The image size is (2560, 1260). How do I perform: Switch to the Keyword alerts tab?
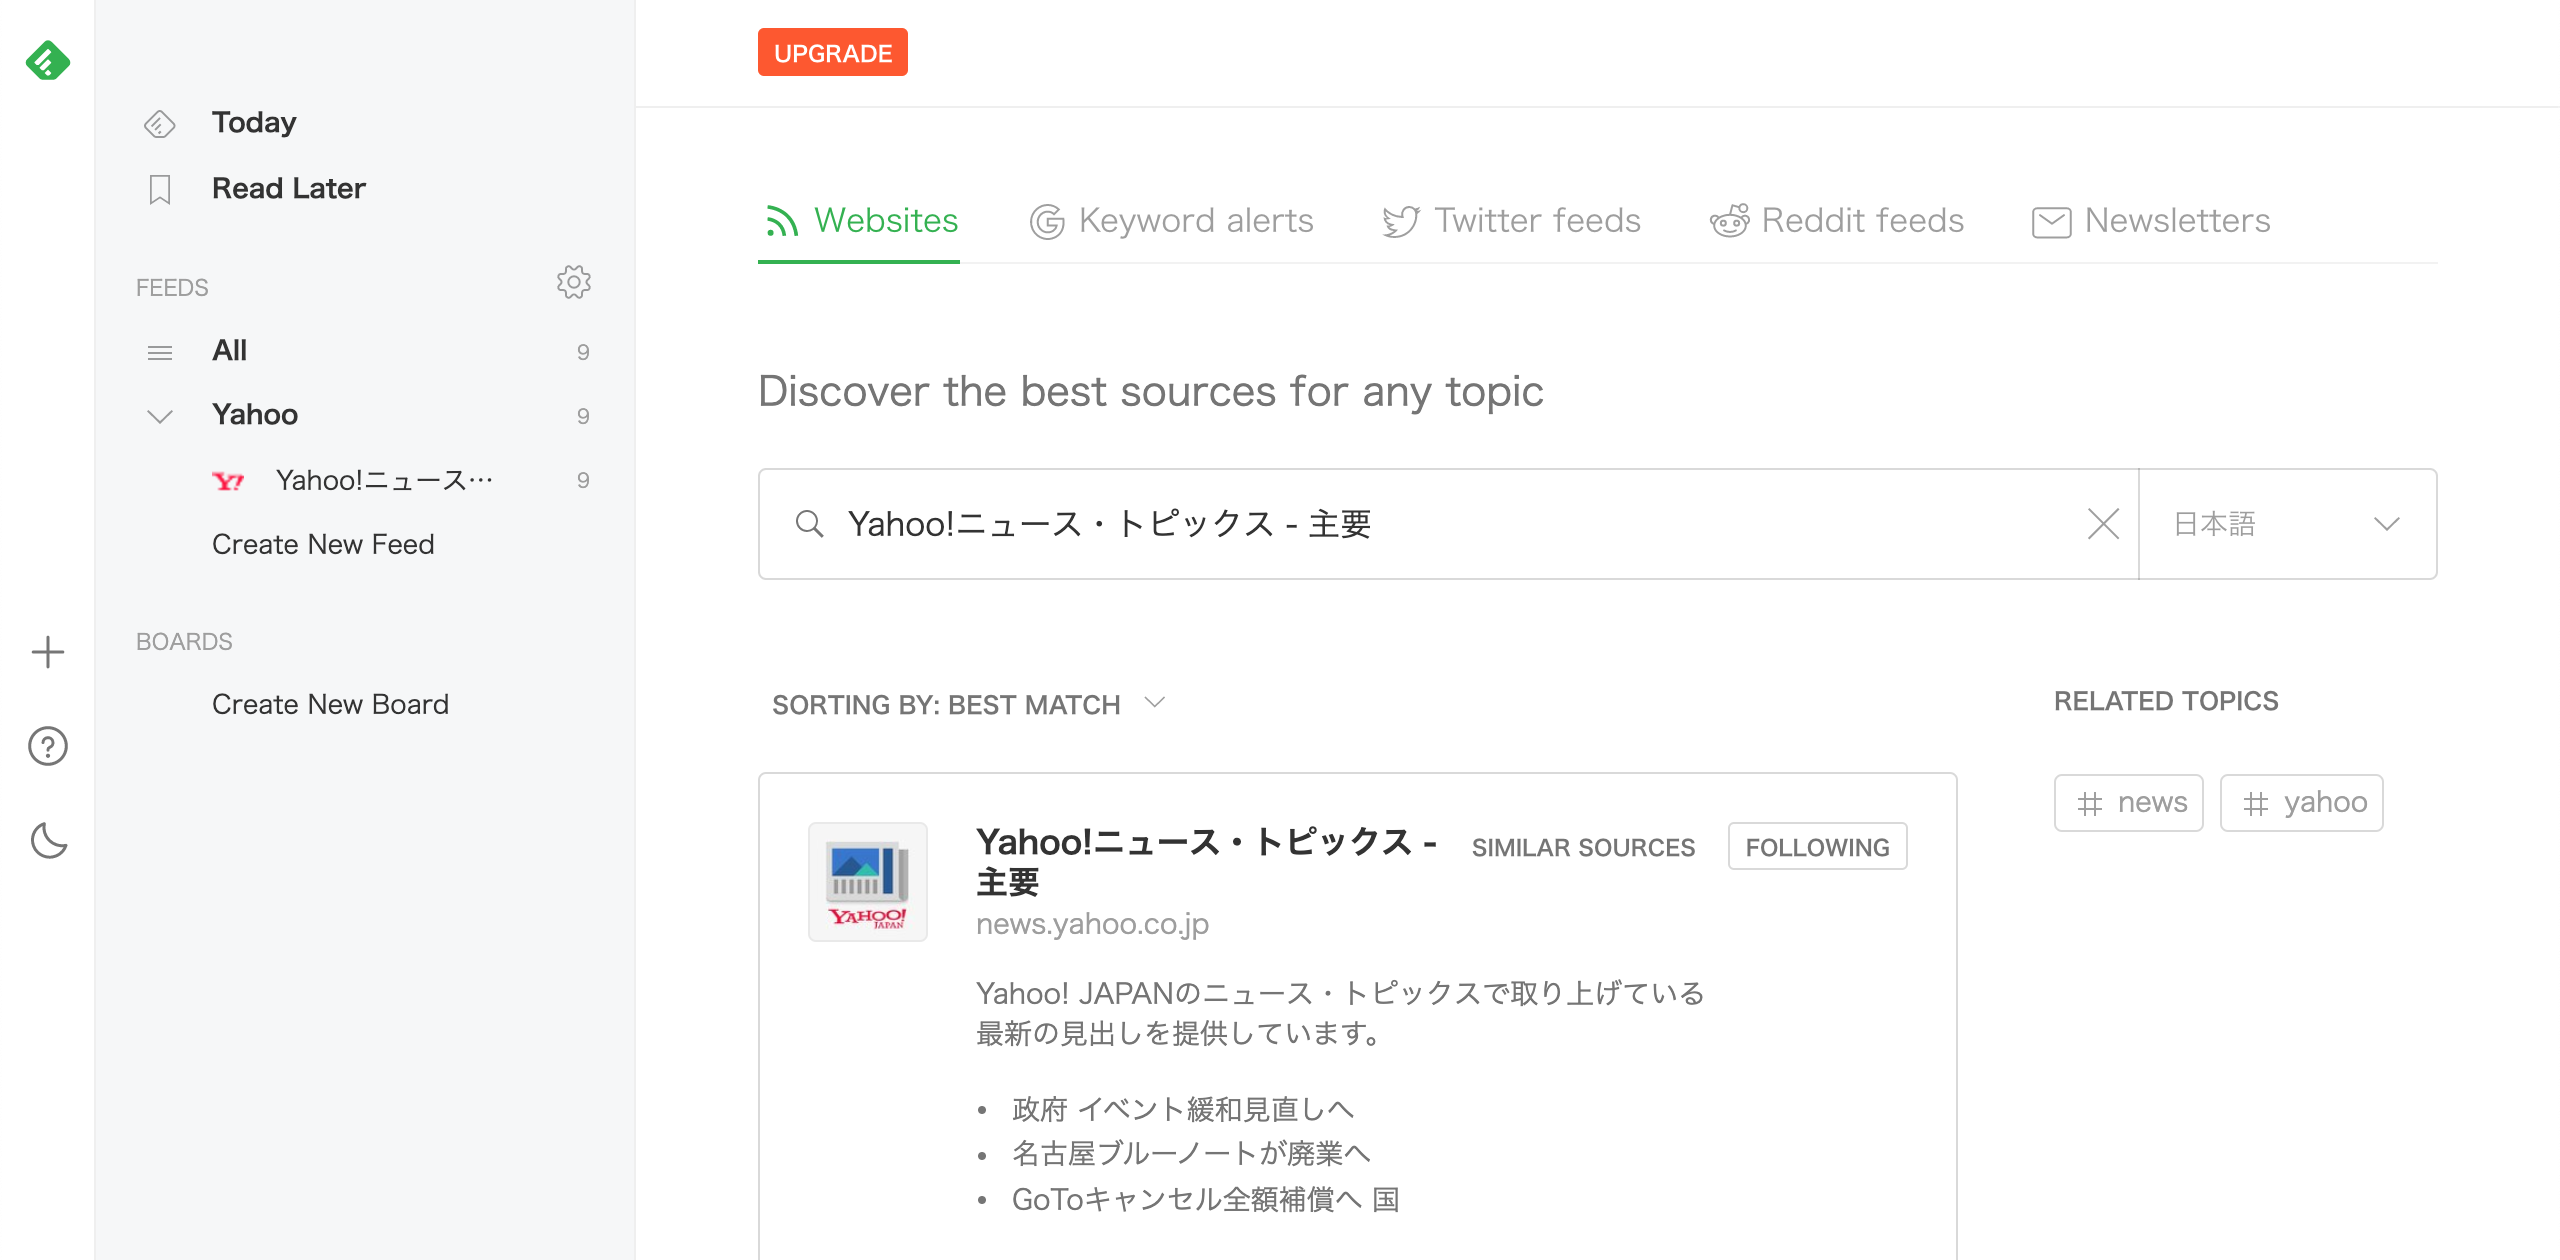(1171, 221)
